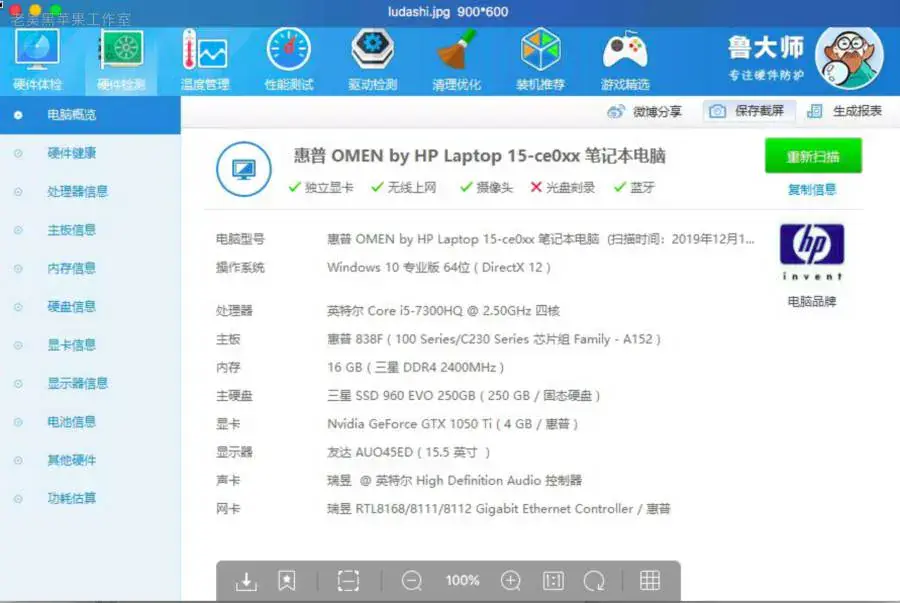Click the bookmark star icon in viewer toolbar
900x603 pixels.
pos(286,581)
